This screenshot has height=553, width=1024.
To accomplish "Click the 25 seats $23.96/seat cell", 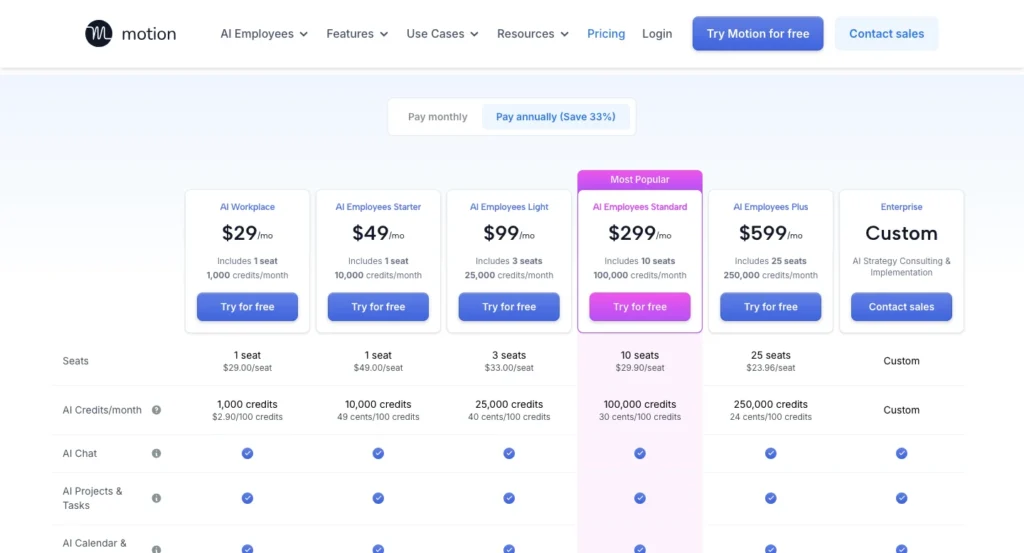I will pos(771,361).
